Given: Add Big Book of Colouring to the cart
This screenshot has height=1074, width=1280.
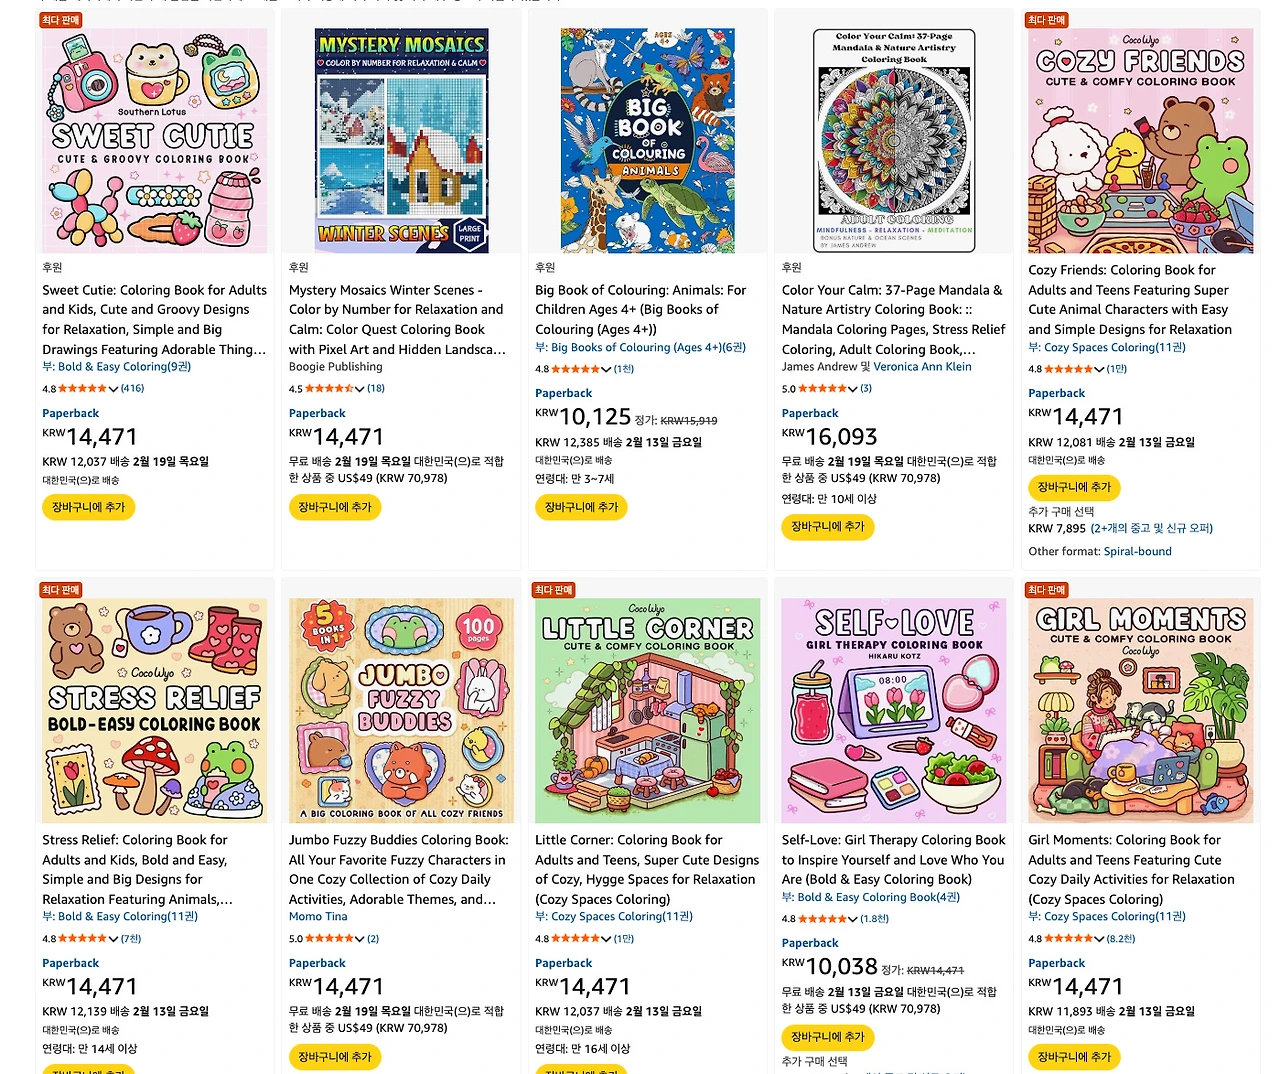Looking at the screenshot, I should click(x=581, y=507).
